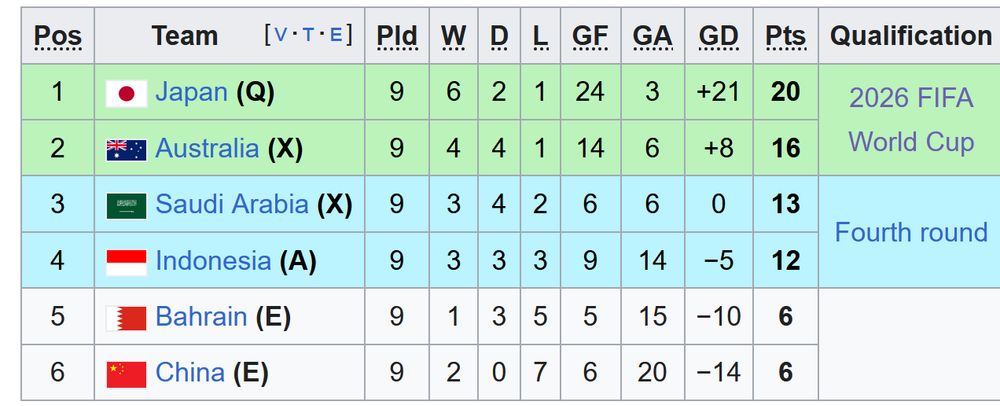Open the Australia team link
This screenshot has width=1000, height=406.
[x=207, y=148]
